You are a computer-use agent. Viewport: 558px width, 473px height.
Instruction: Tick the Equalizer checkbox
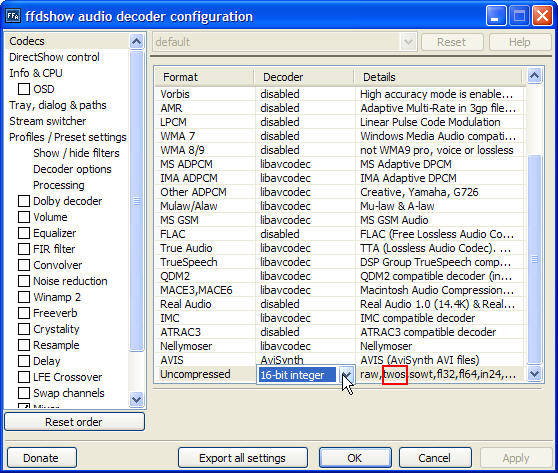24,233
